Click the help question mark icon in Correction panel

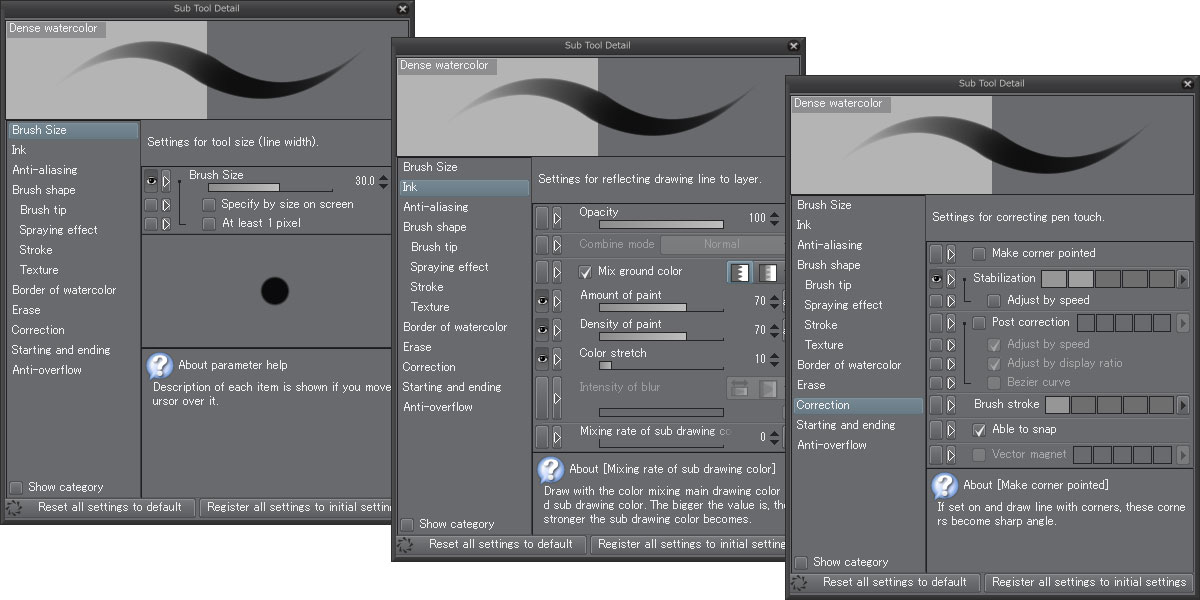(945, 486)
